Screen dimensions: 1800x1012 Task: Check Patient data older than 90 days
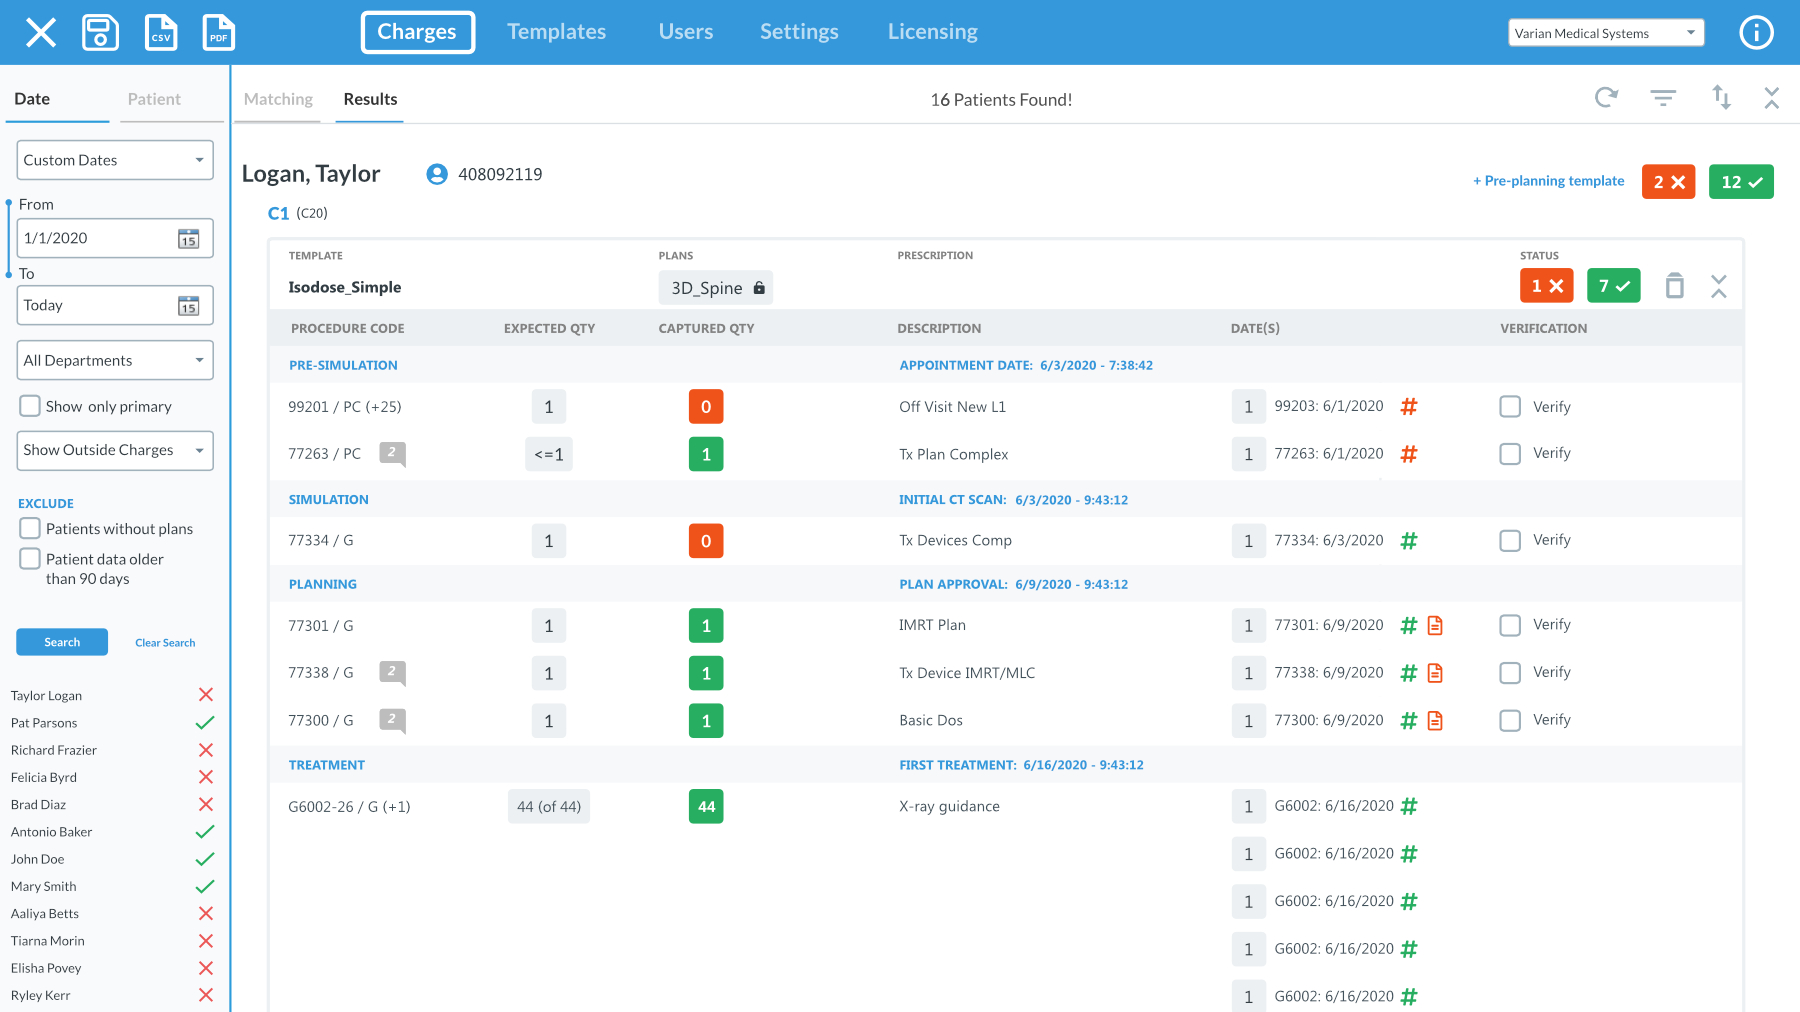point(30,559)
